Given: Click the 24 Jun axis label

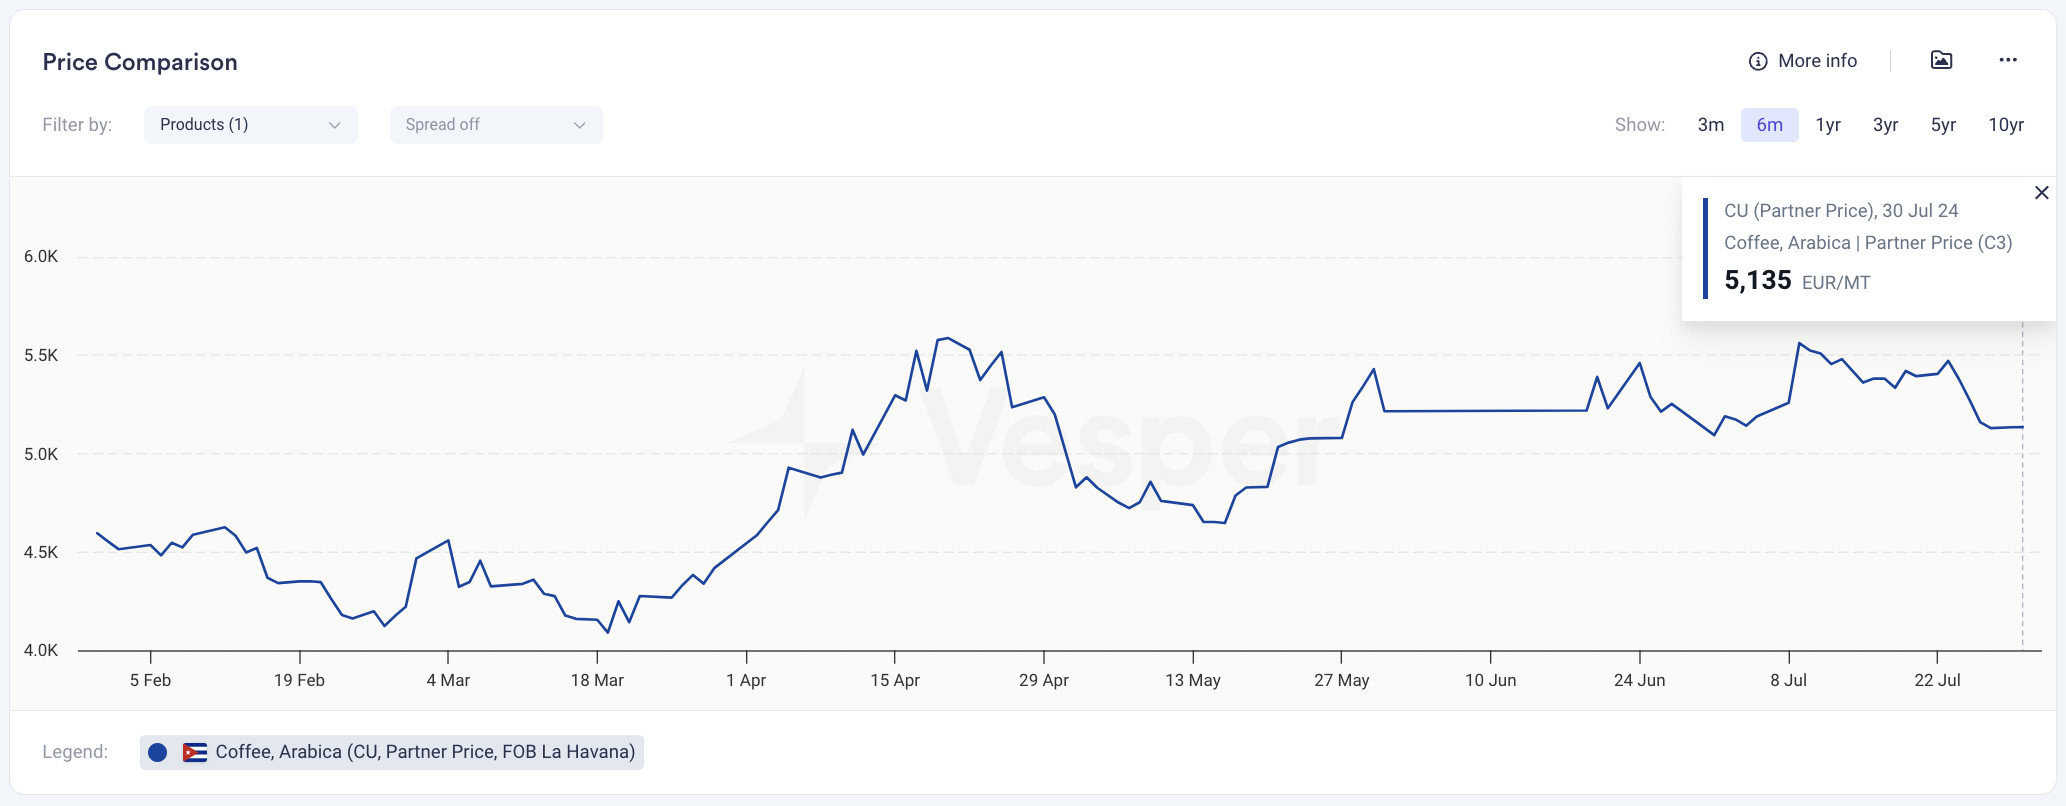Looking at the screenshot, I should point(1639,680).
